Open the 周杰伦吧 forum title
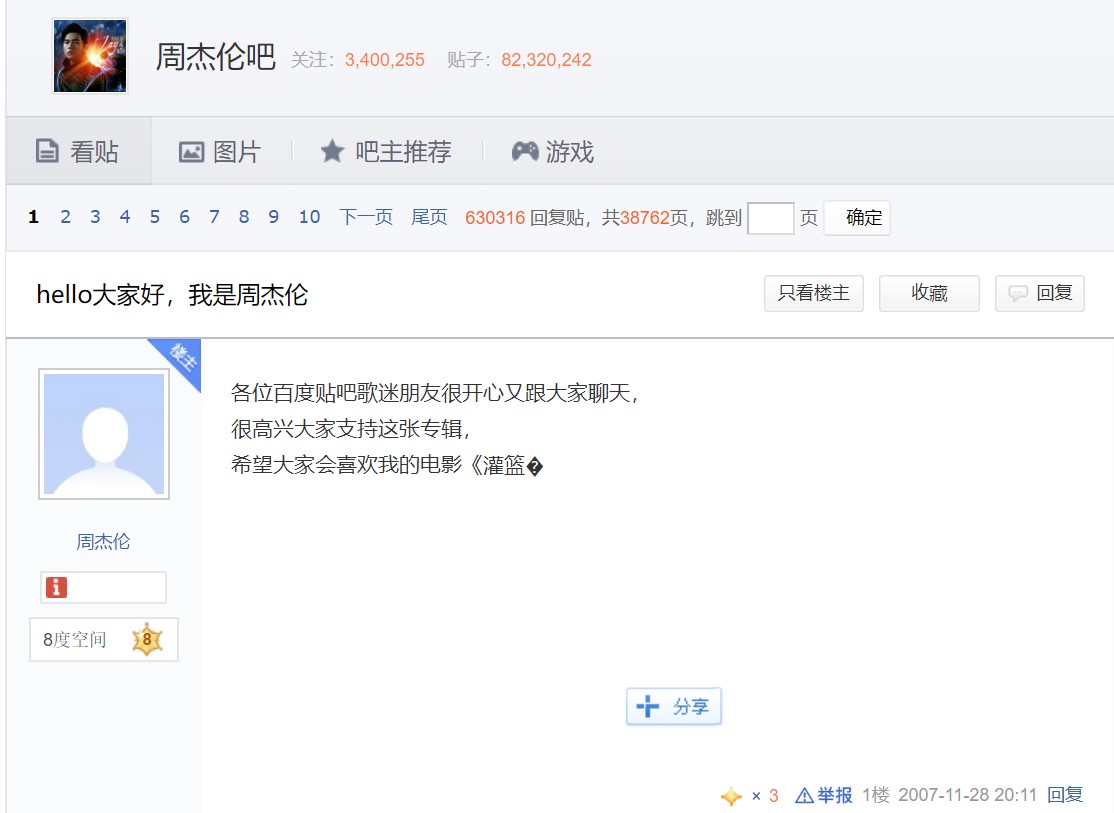1114x813 pixels. [215, 57]
